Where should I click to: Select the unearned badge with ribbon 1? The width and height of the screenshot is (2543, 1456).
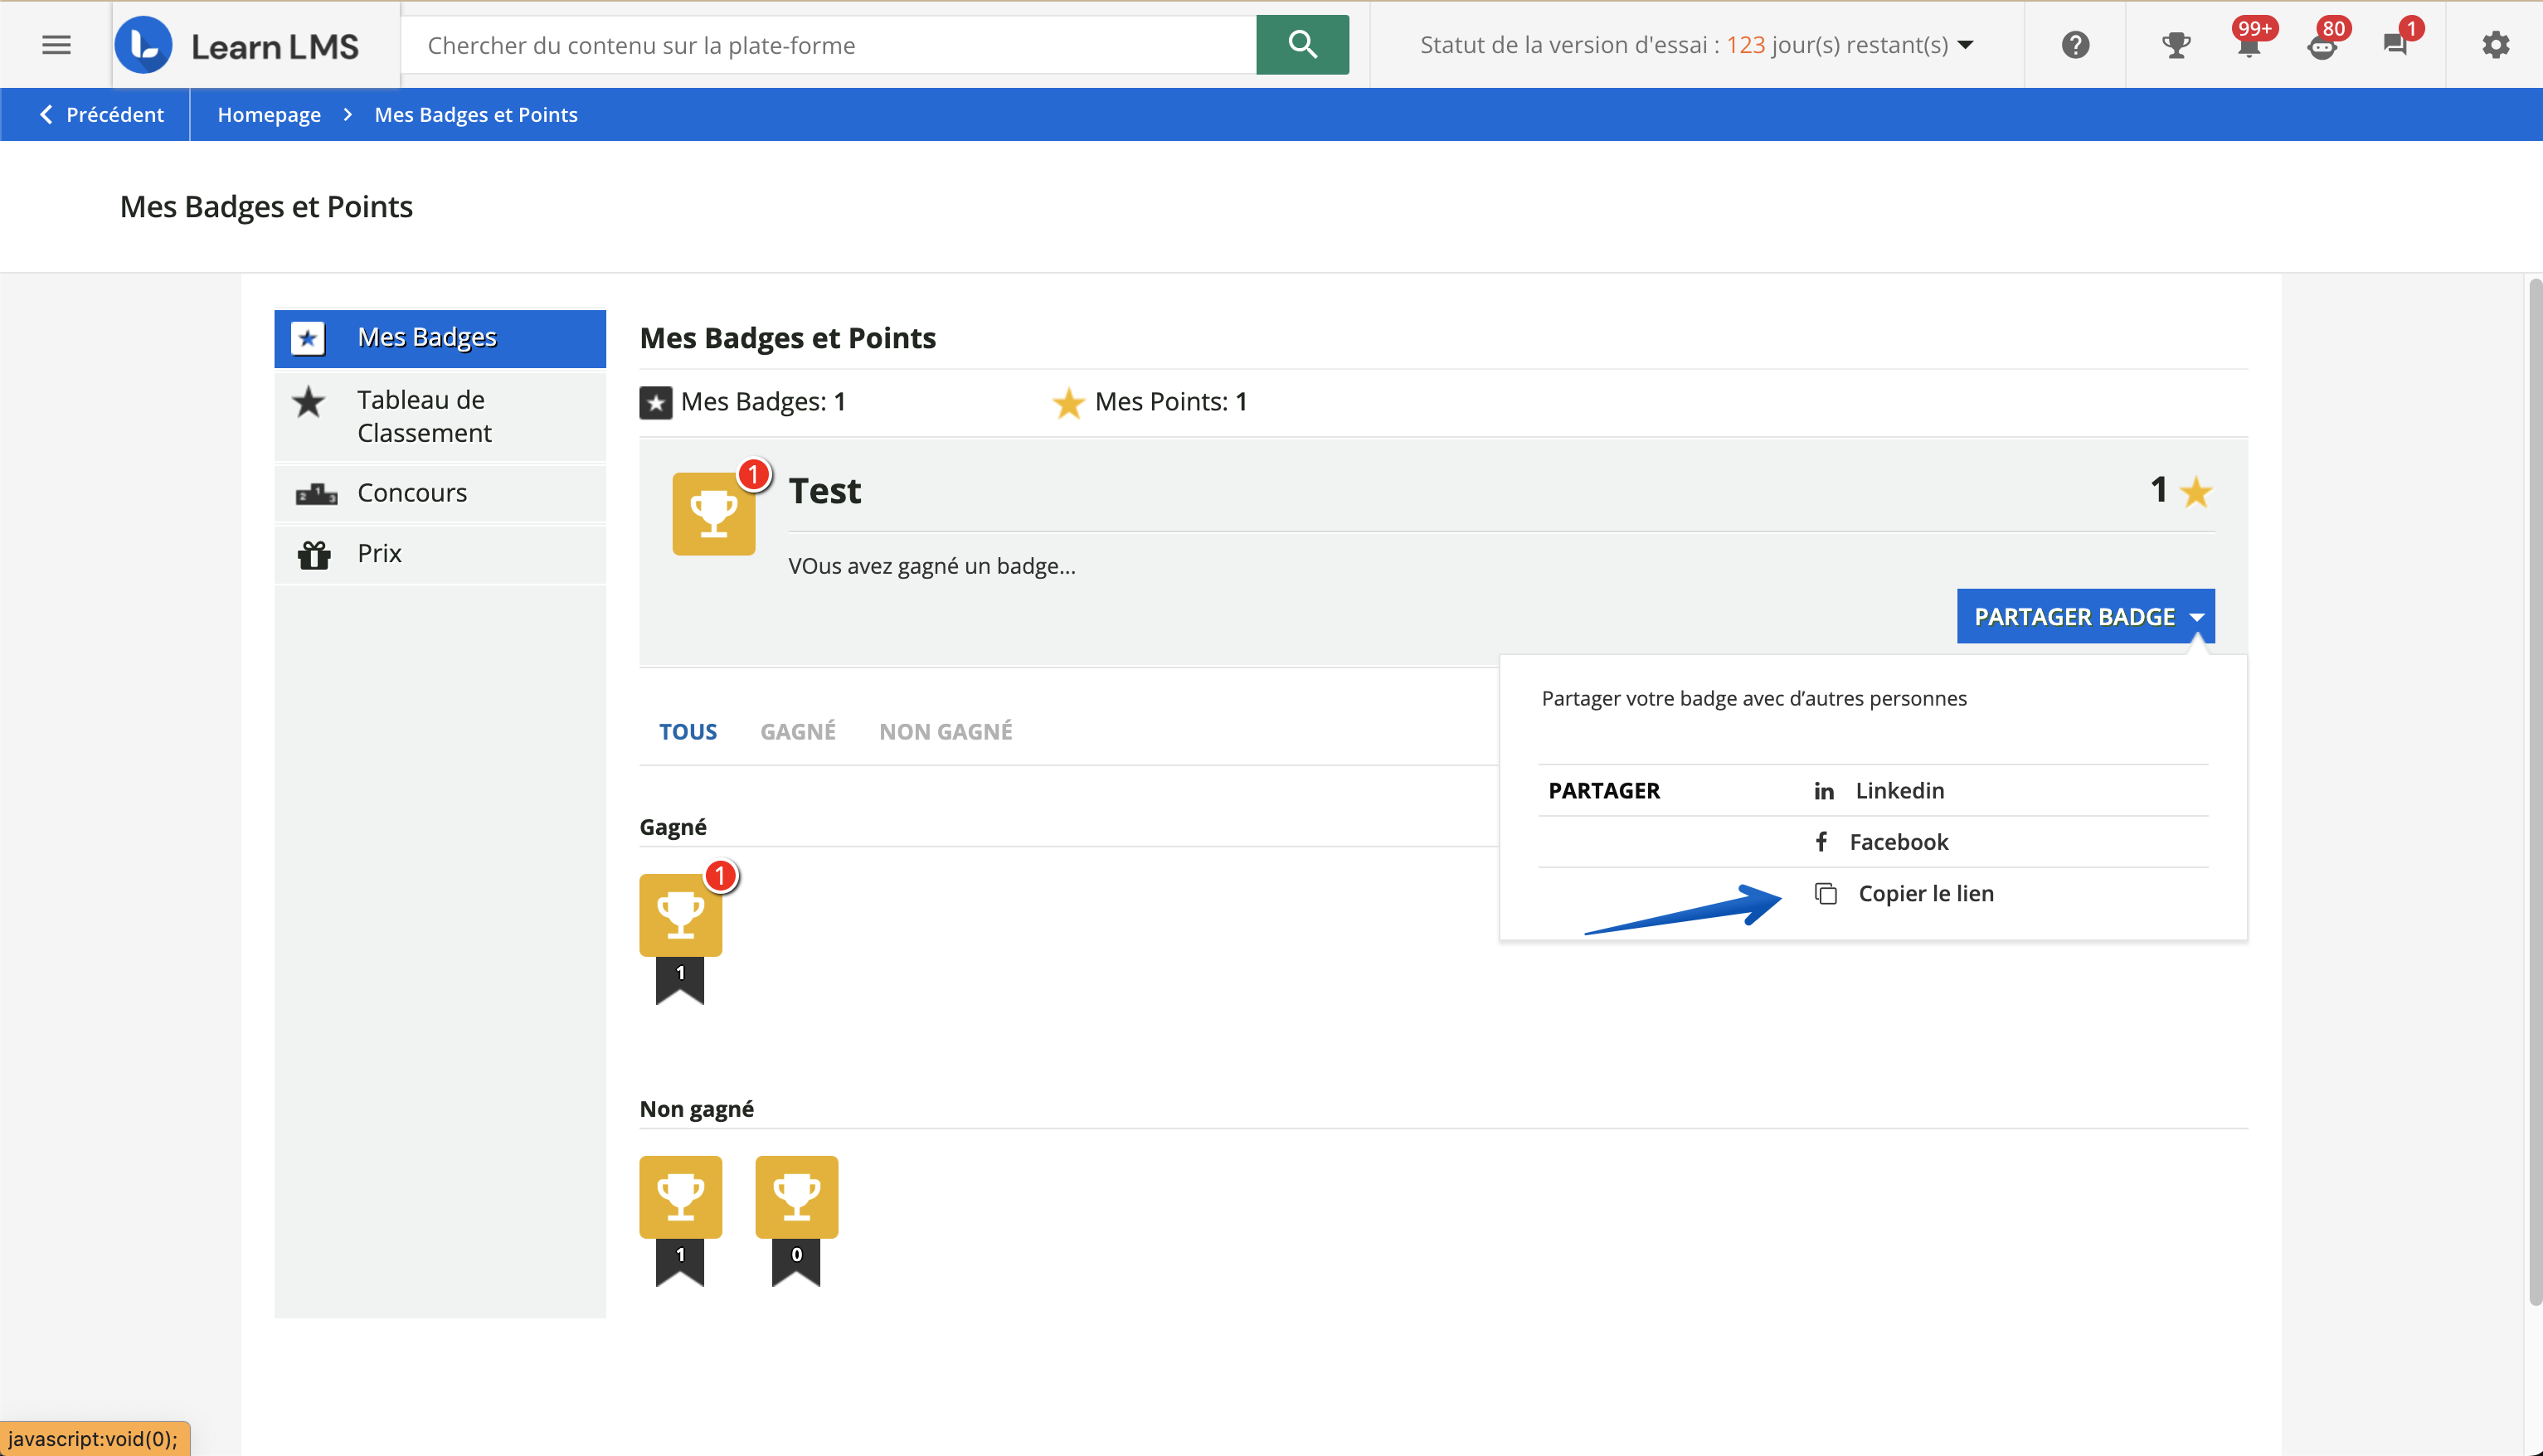point(680,1197)
